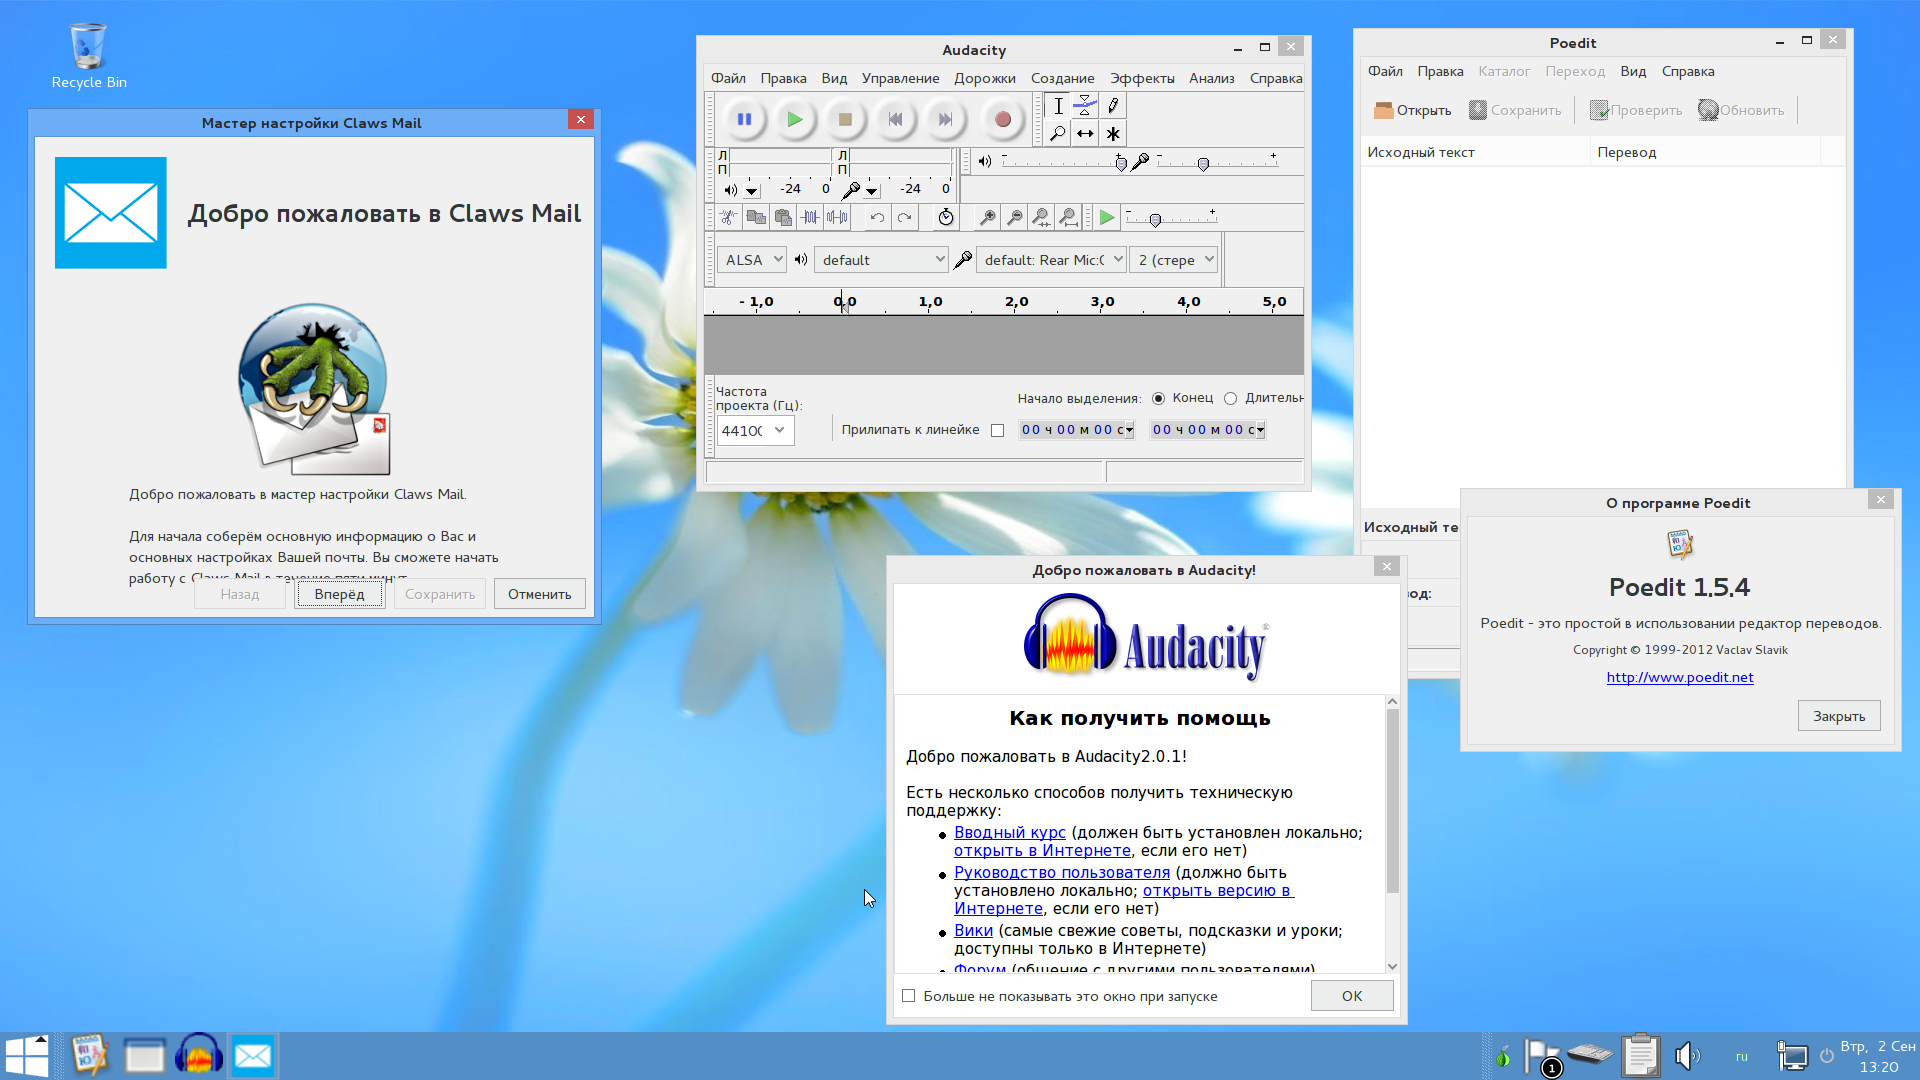Image resolution: width=1920 pixels, height=1080 pixels.
Task: Click Закрыть in the Poedit about dialog
Action: [x=1839, y=716]
